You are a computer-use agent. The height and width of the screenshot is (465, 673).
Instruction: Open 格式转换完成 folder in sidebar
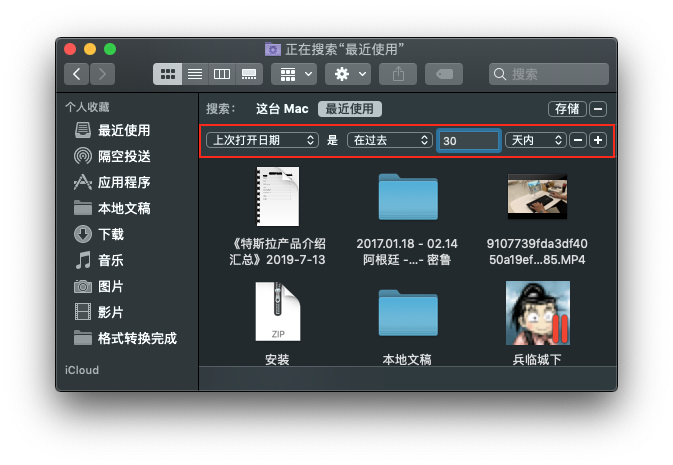click(125, 338)
